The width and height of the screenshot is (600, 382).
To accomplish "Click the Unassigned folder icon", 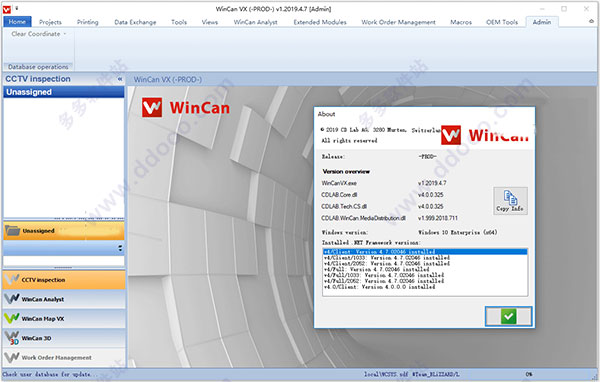I will (x=13, y=231).
